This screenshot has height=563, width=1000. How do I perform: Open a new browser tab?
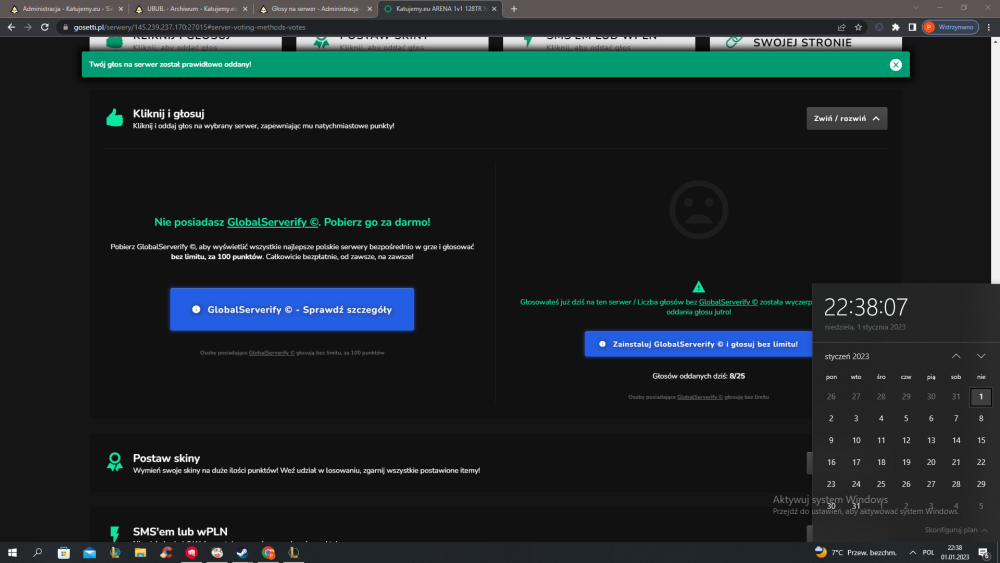click(x=514, y=9)
